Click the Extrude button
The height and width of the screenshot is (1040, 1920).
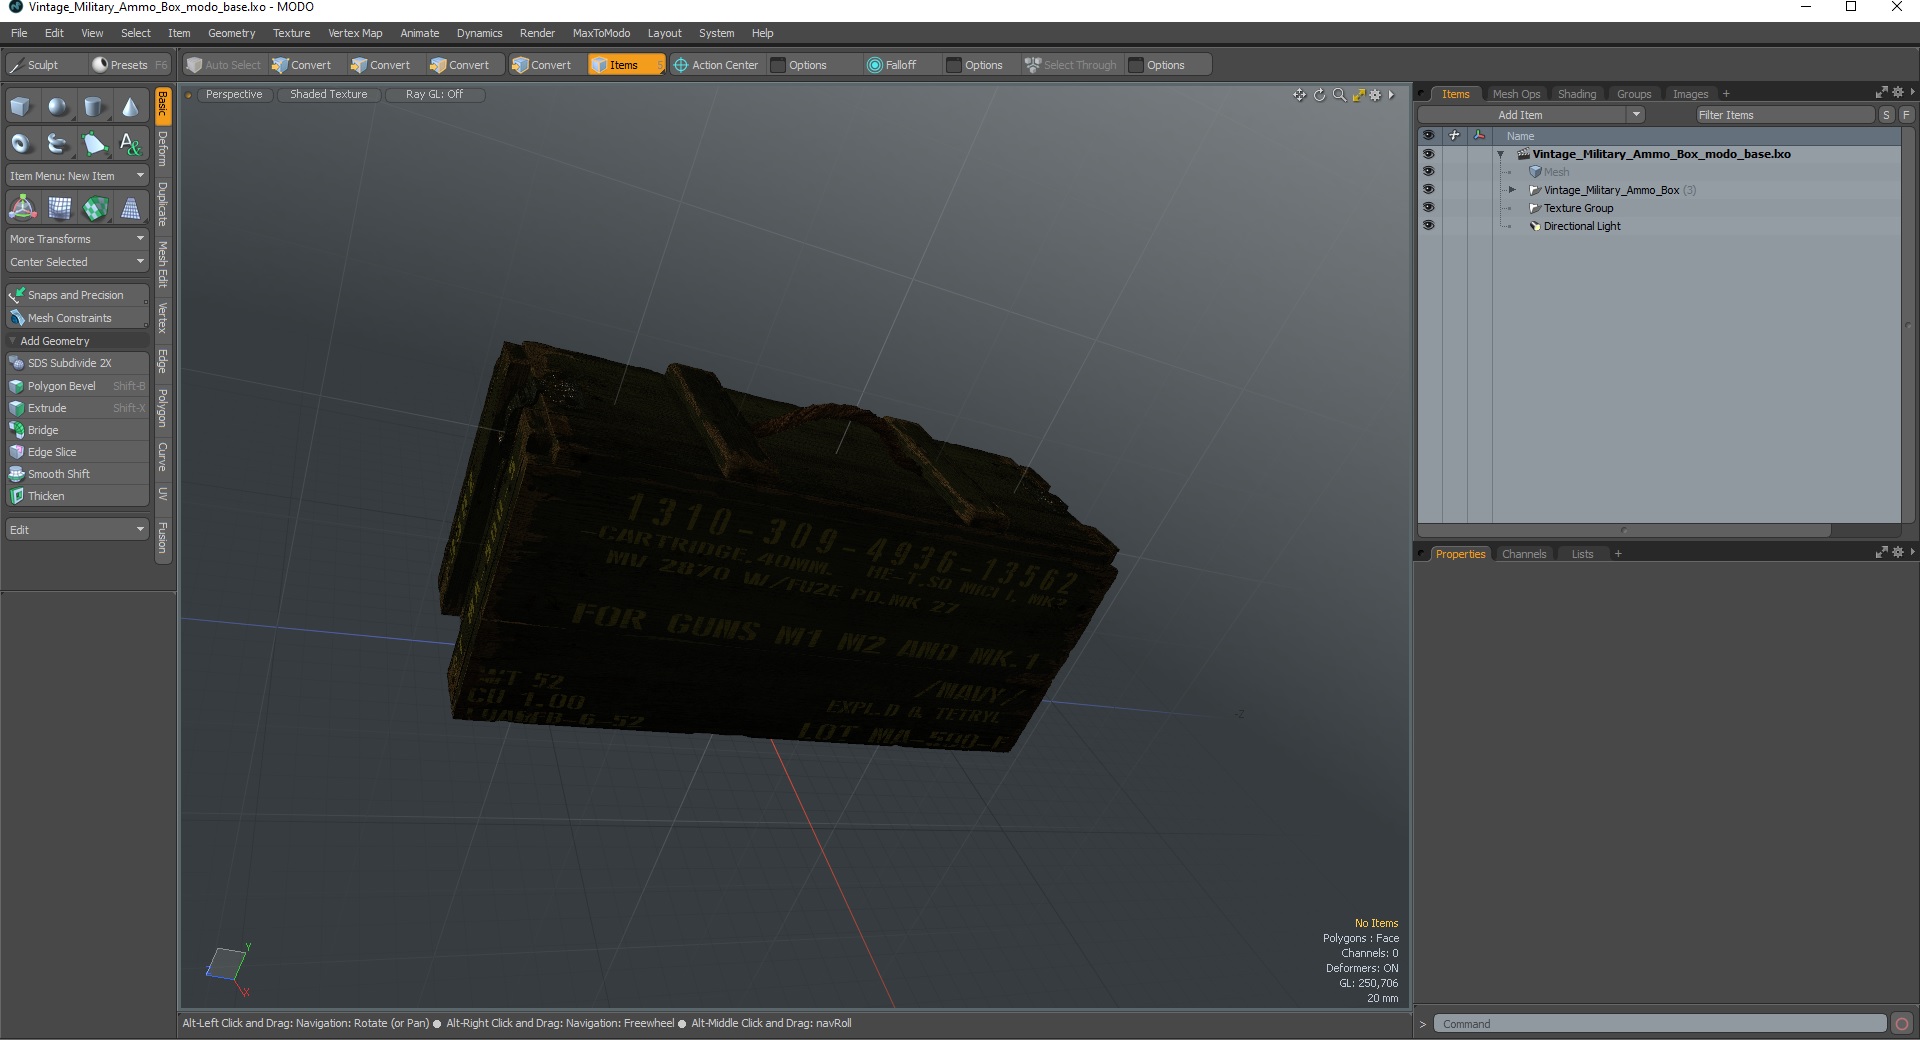(77, 408)
